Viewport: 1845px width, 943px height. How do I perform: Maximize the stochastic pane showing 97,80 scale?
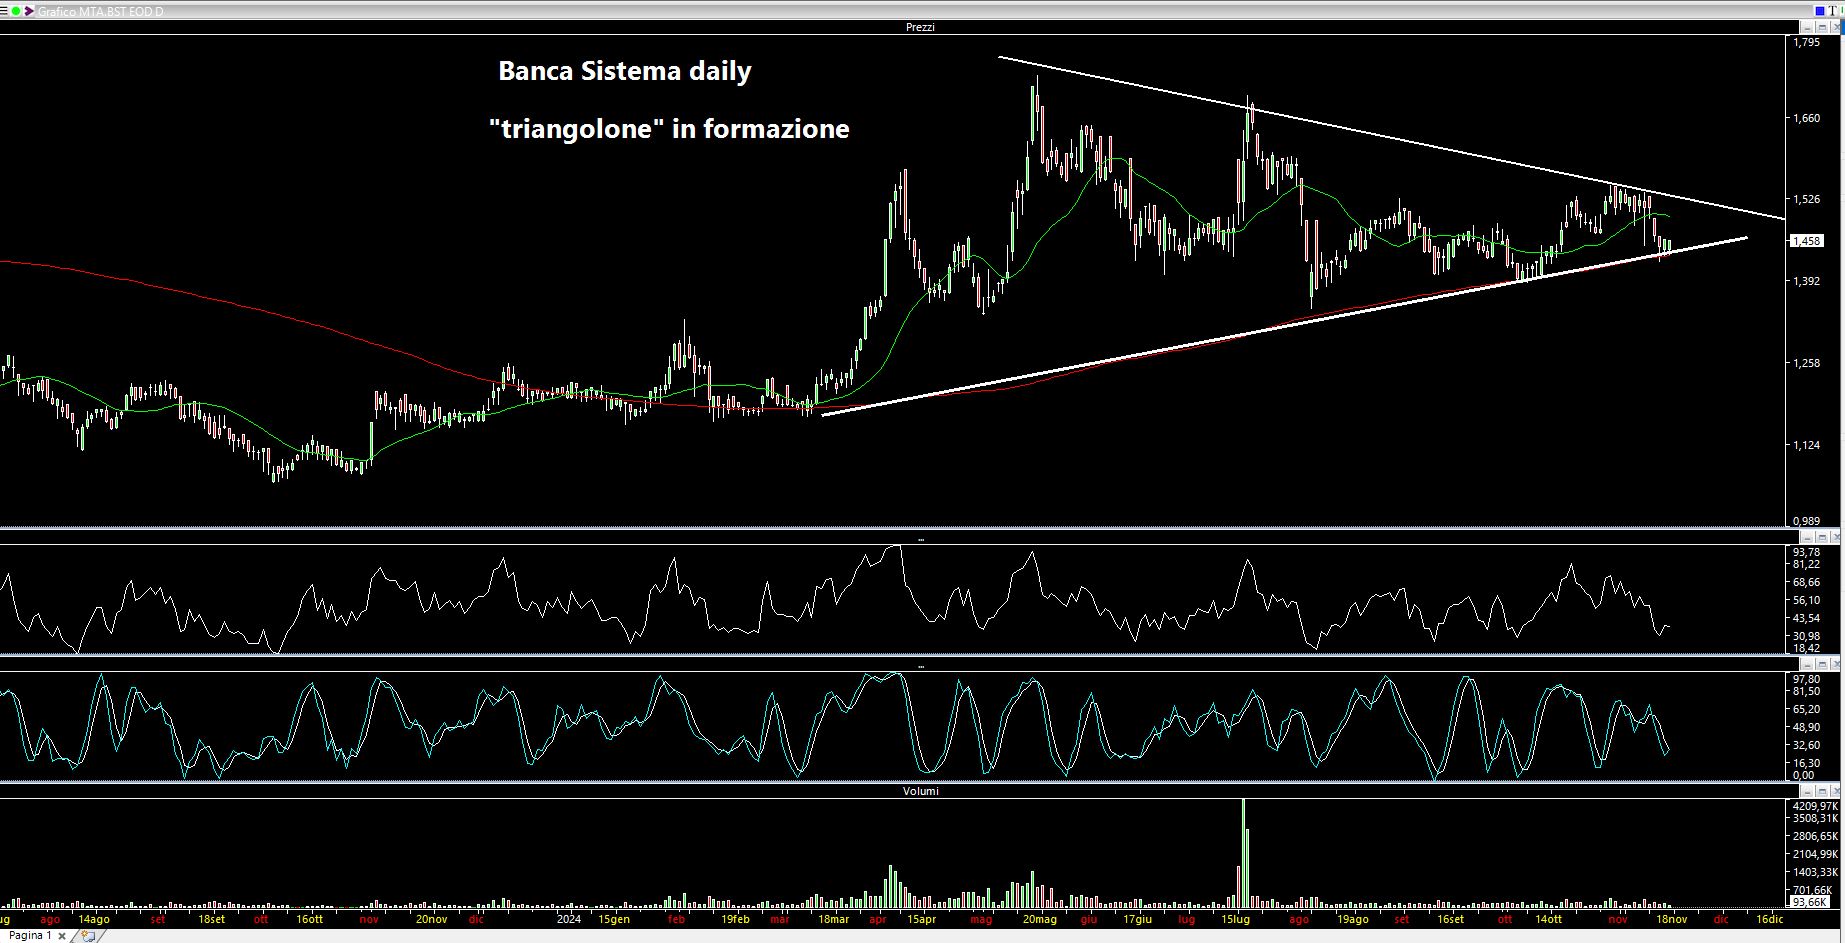[x=1822, y=665]
